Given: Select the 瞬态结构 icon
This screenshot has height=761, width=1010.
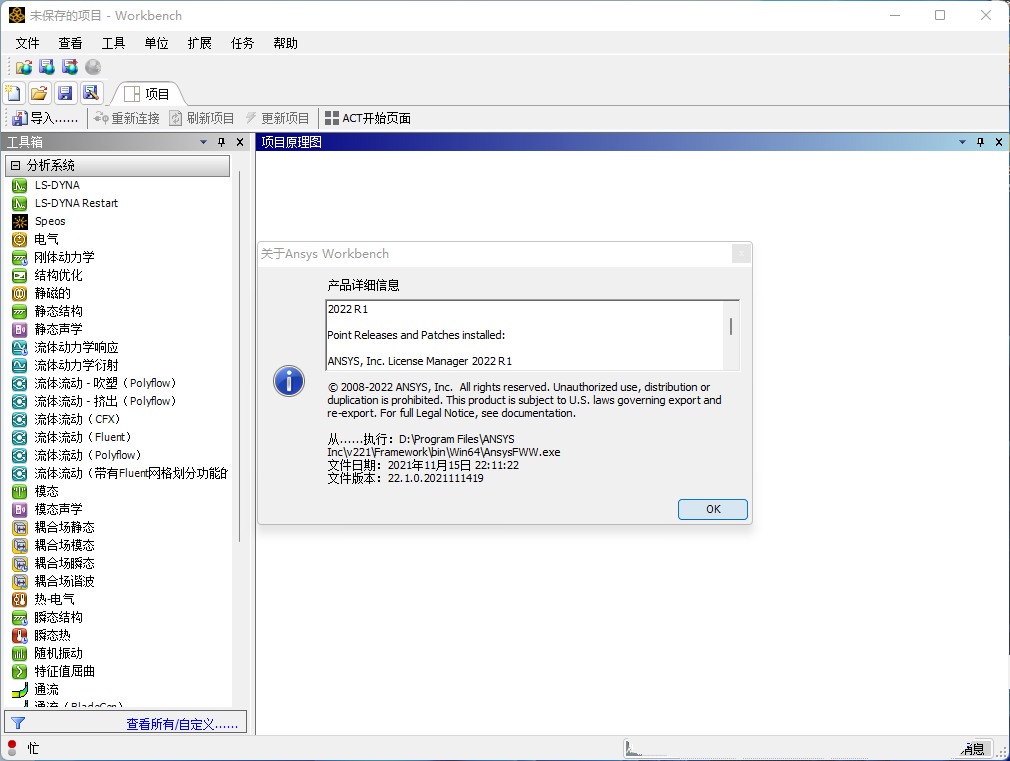Looking at the screenshot, I should (x=19, y=618).
